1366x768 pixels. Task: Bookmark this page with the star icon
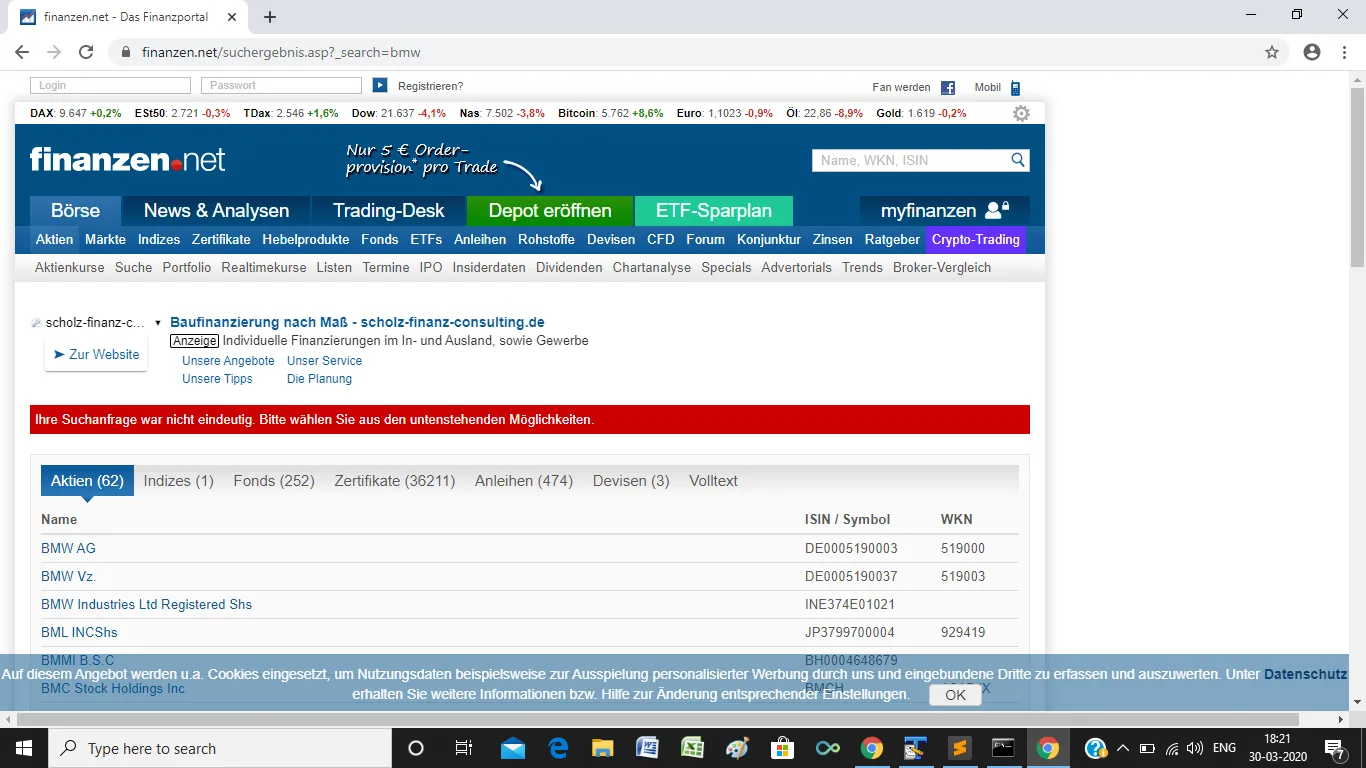(x=1272, y=52)
